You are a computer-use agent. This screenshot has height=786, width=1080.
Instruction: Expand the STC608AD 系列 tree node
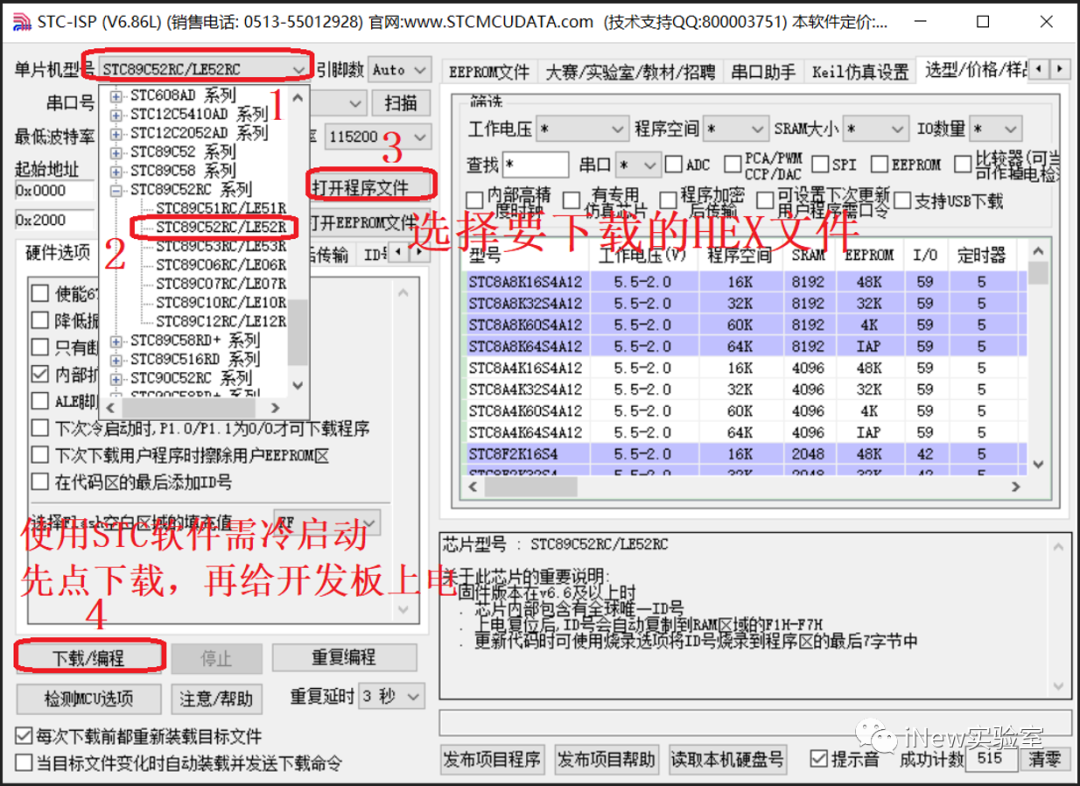[x=116, y=96]
